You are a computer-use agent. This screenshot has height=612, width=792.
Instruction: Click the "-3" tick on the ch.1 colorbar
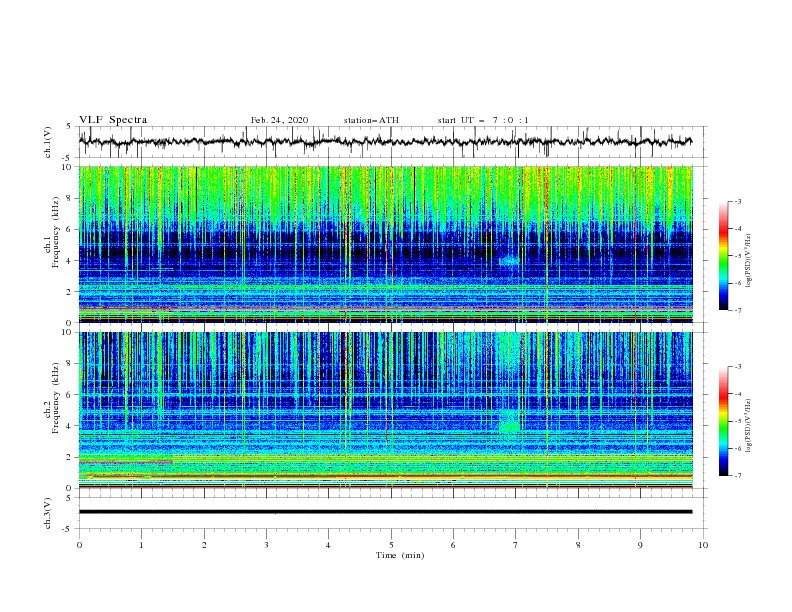pyautogui.click(x=737, y=201)
